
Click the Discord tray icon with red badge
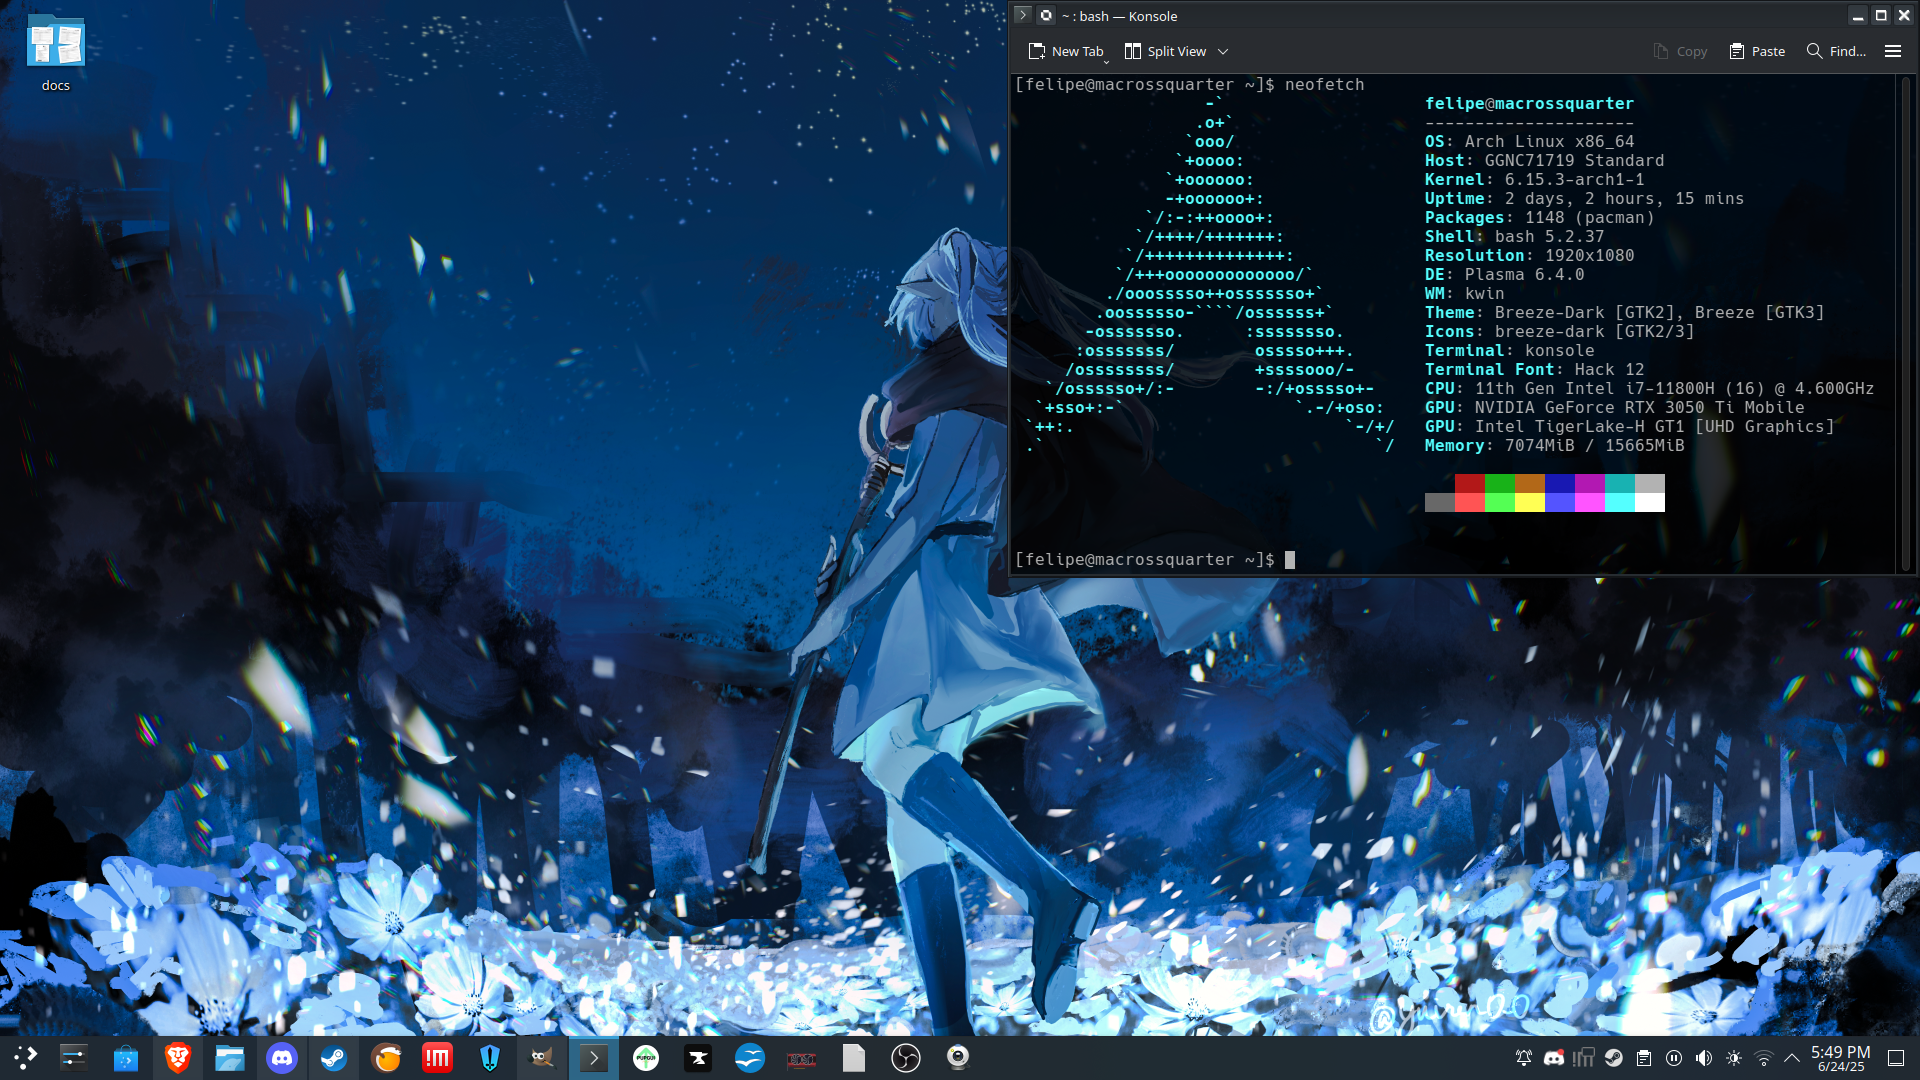[1554, 1058]
